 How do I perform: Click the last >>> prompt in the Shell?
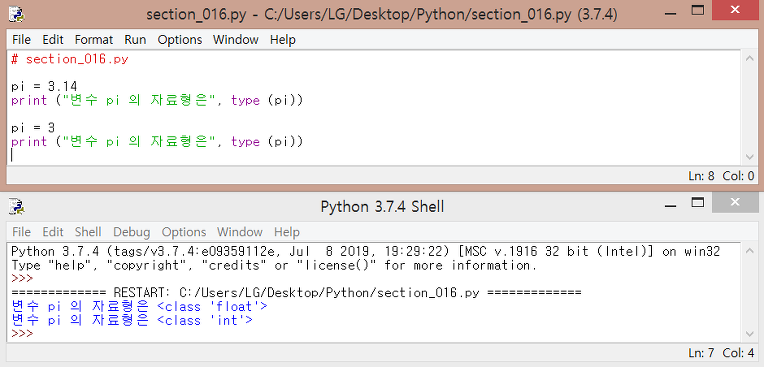point(22,334)
